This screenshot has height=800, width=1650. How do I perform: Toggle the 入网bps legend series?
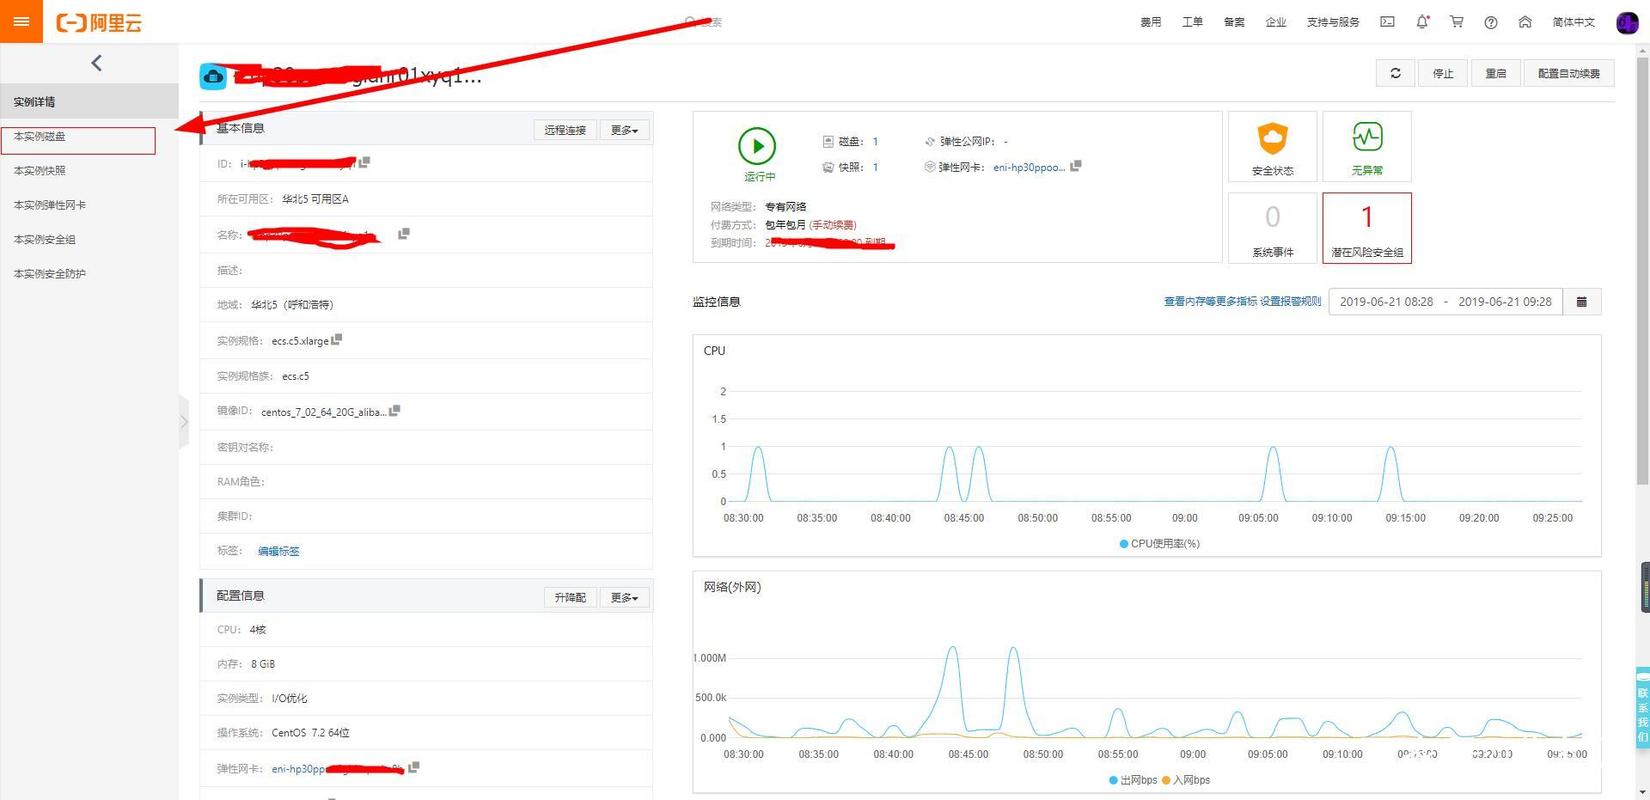tap(1186, 780)
